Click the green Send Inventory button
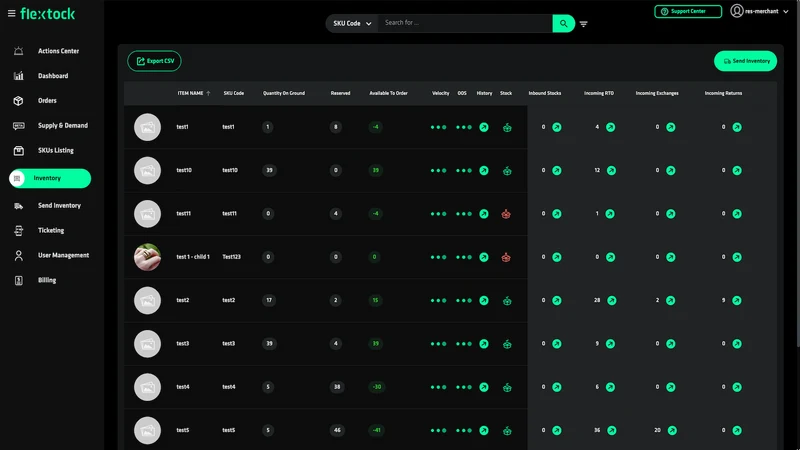 [745, 61]
